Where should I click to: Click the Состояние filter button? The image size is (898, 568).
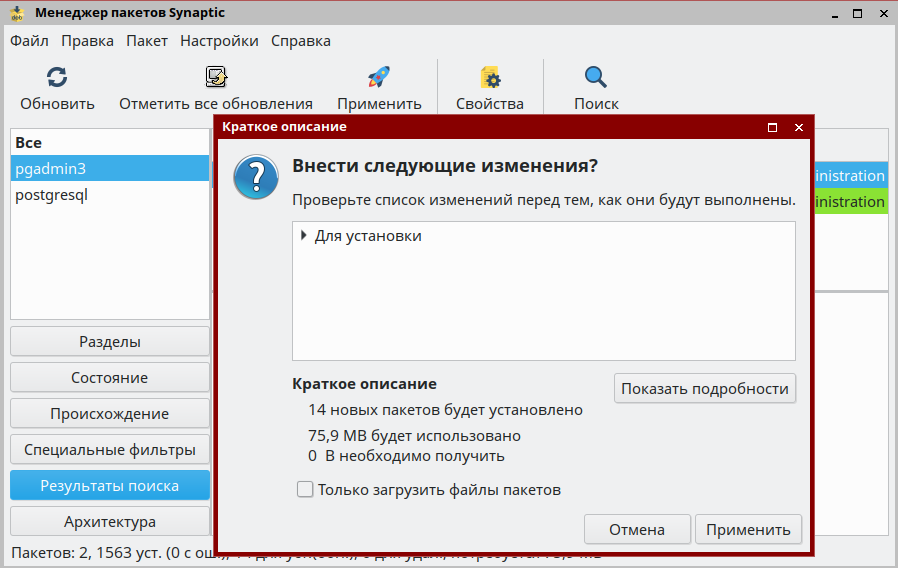click(x=109, y=378)
